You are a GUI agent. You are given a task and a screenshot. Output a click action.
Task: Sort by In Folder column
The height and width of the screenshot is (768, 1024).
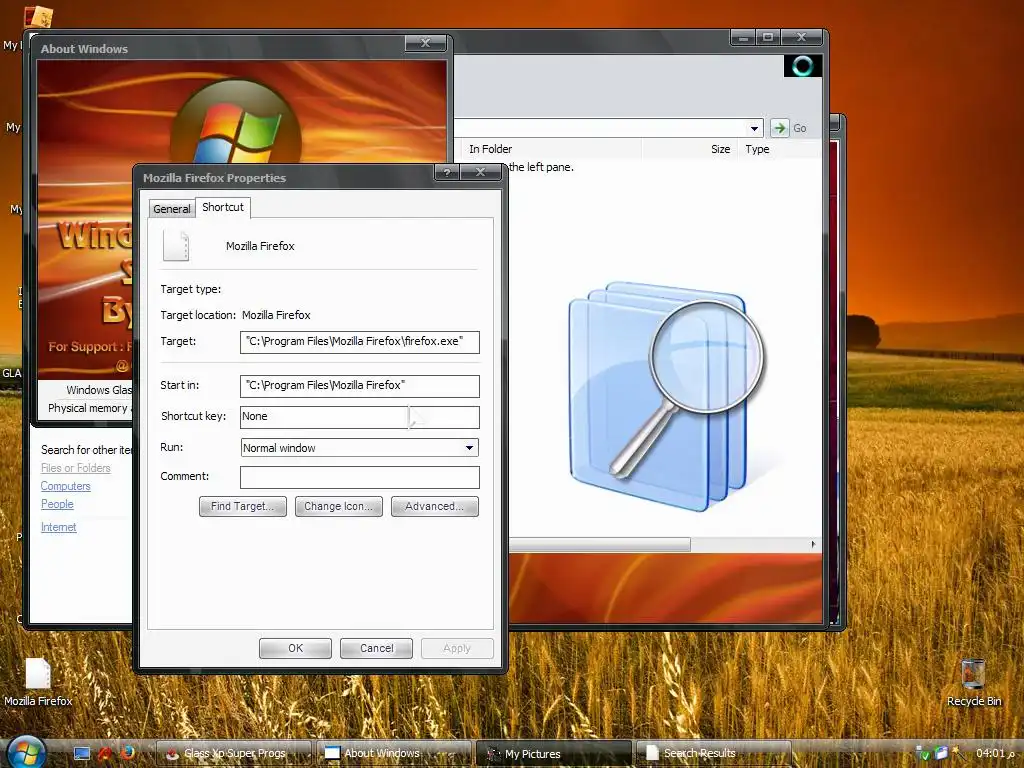490,149
